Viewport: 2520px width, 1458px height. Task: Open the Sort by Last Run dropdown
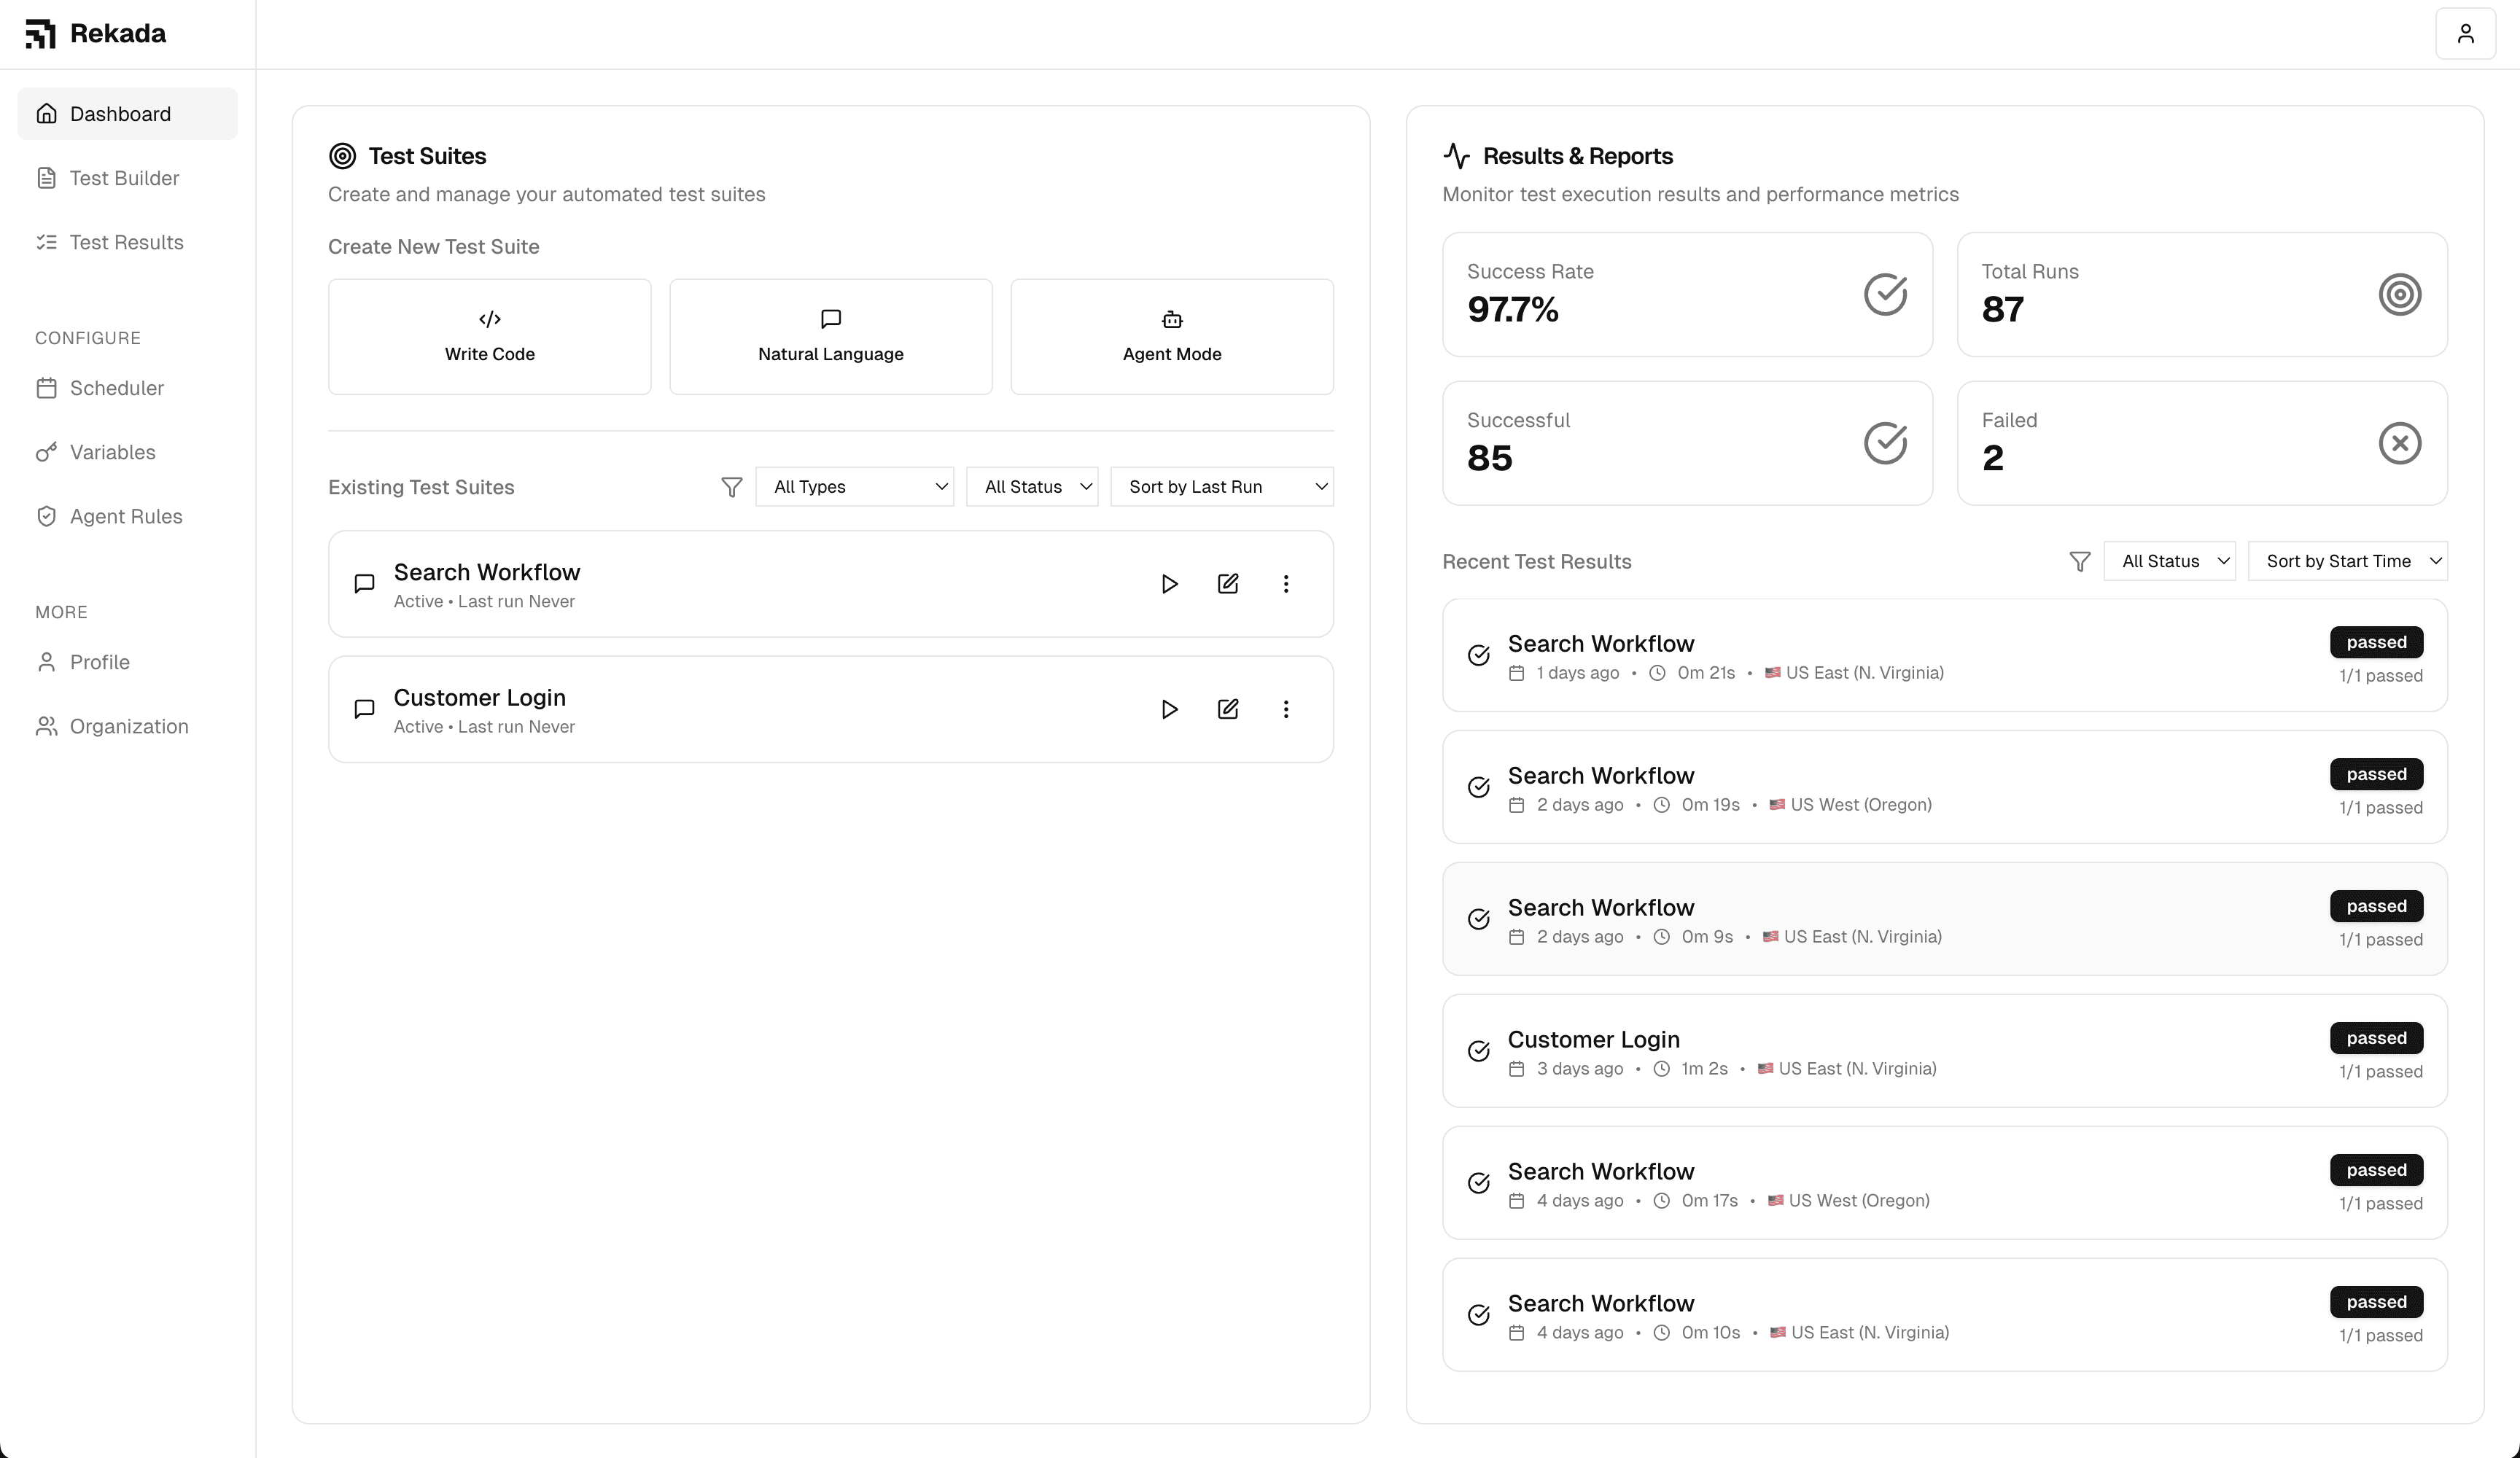pyautogui.click(x=1222, y=487)
